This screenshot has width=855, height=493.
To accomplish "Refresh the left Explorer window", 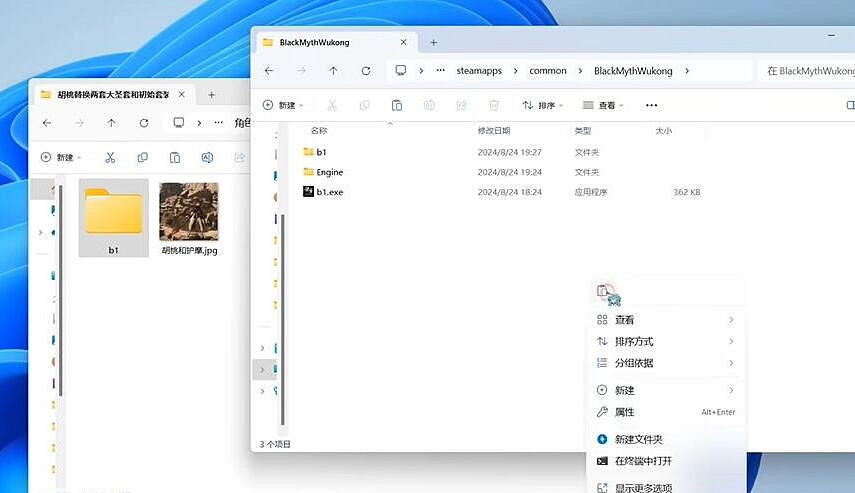I will point(144,123).
